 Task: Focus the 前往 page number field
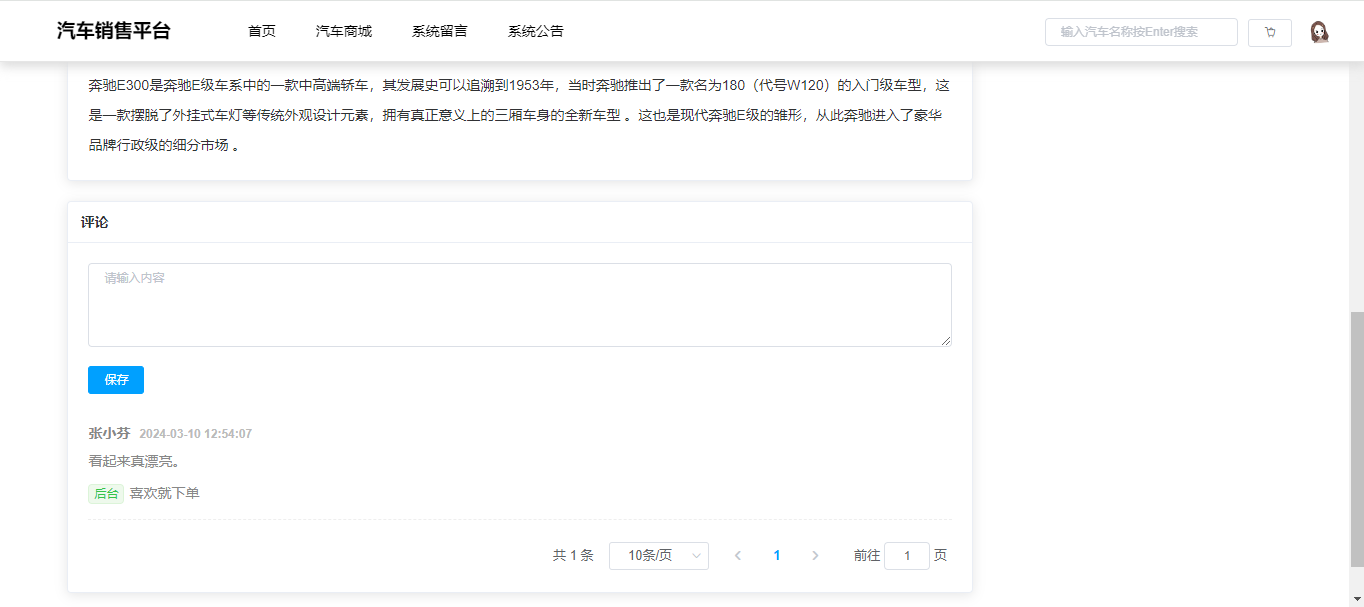pyautogui.click(x=906, y=556)
